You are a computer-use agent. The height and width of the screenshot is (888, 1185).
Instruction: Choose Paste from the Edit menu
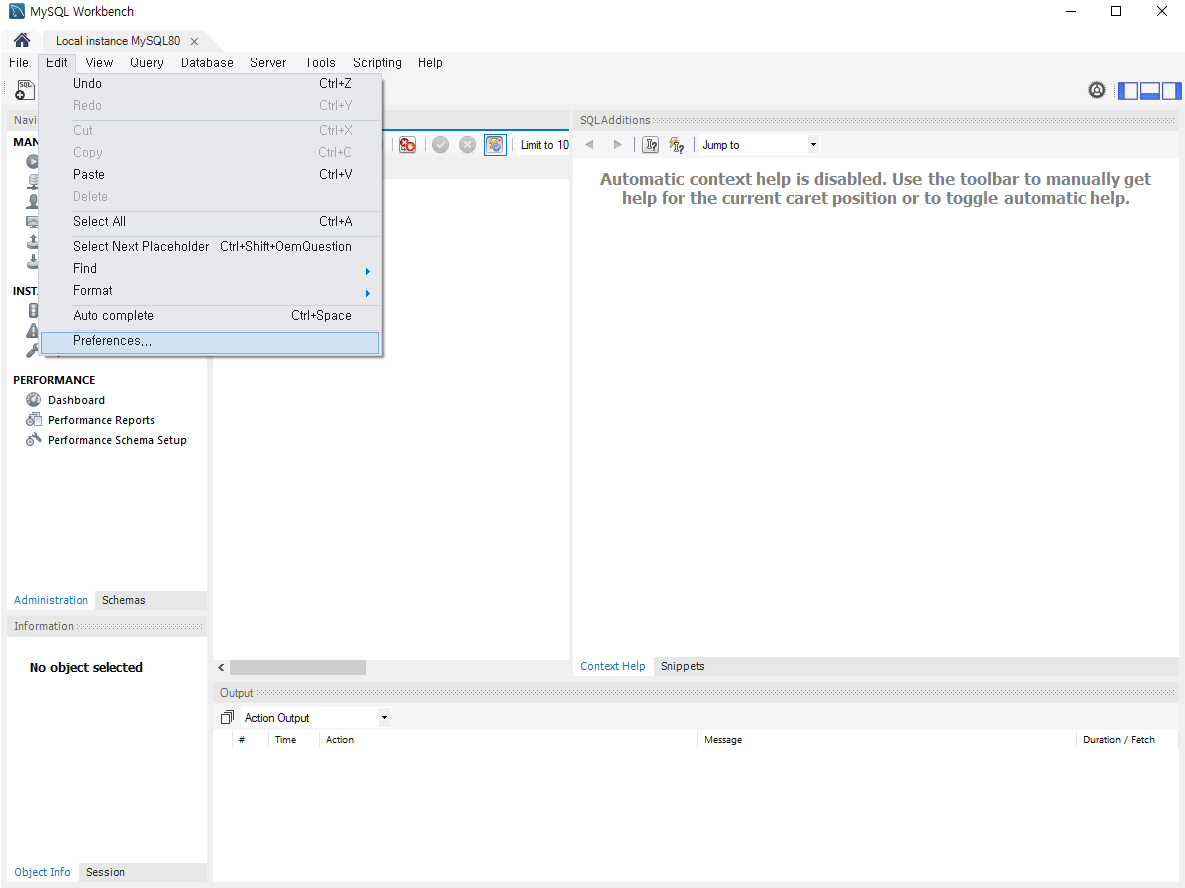(210, 175)
